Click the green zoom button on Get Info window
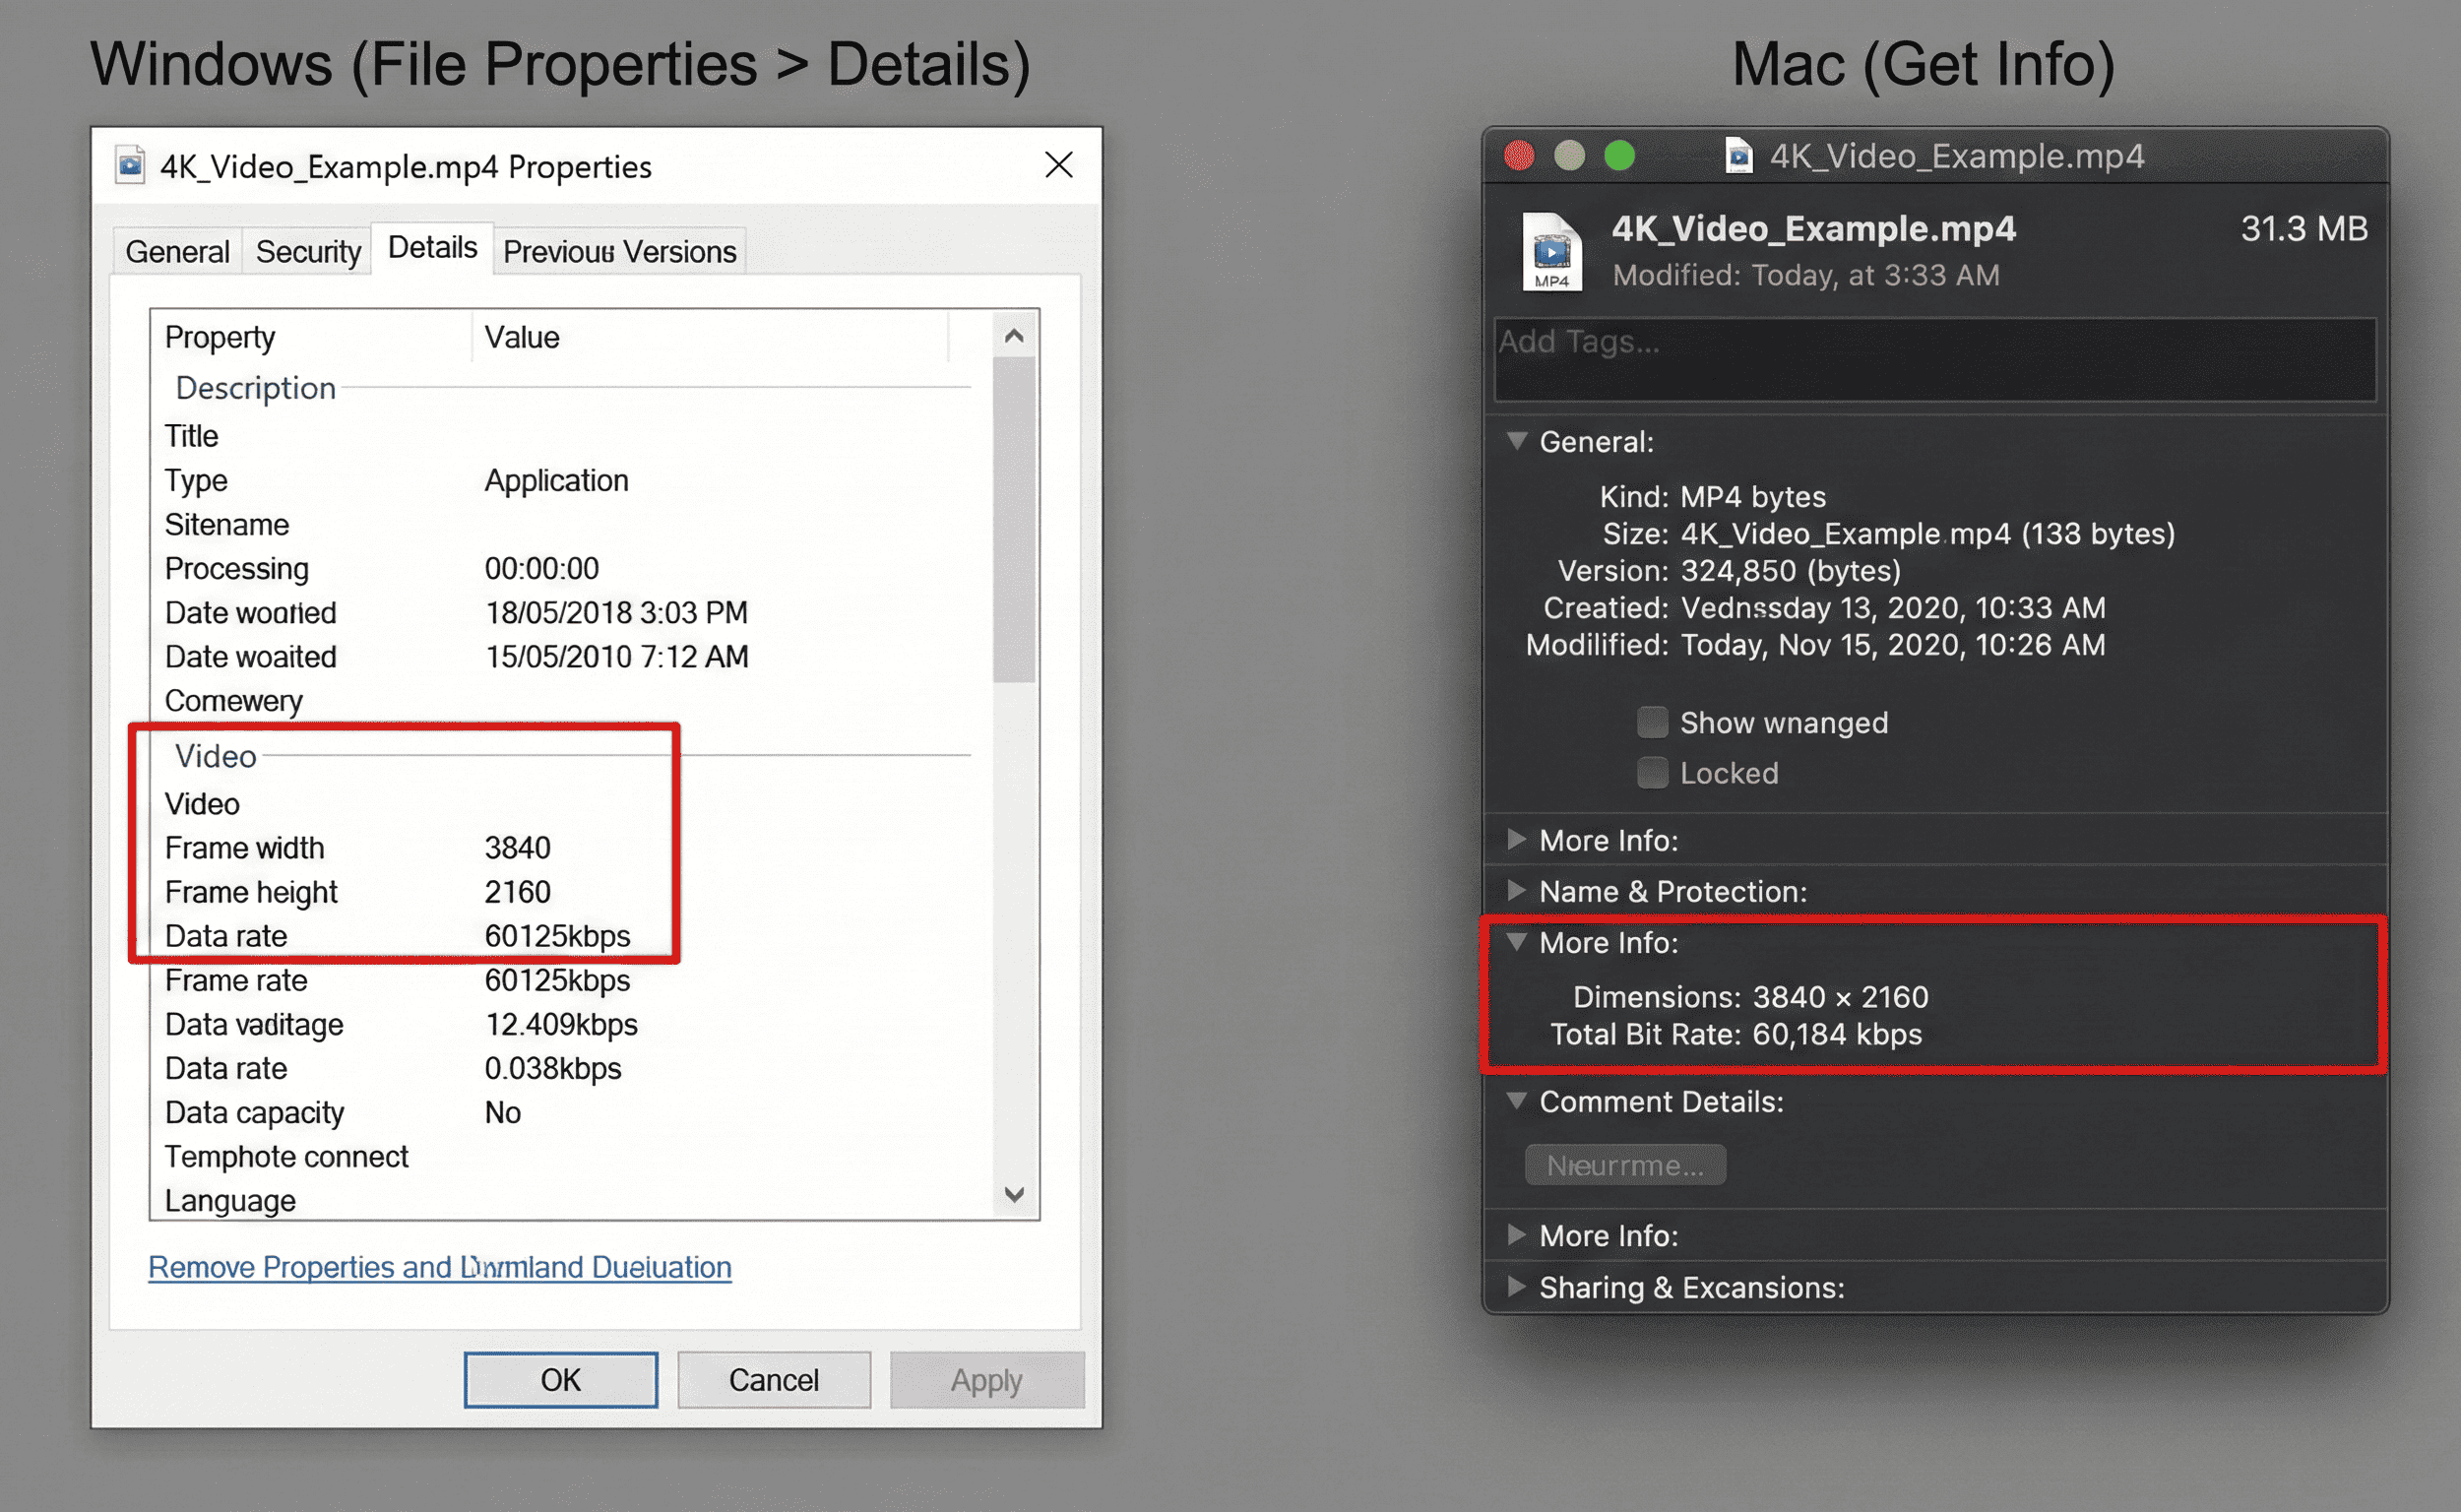The height and width of the screenshot is (1512, 2461). (x=1620, y=156)
